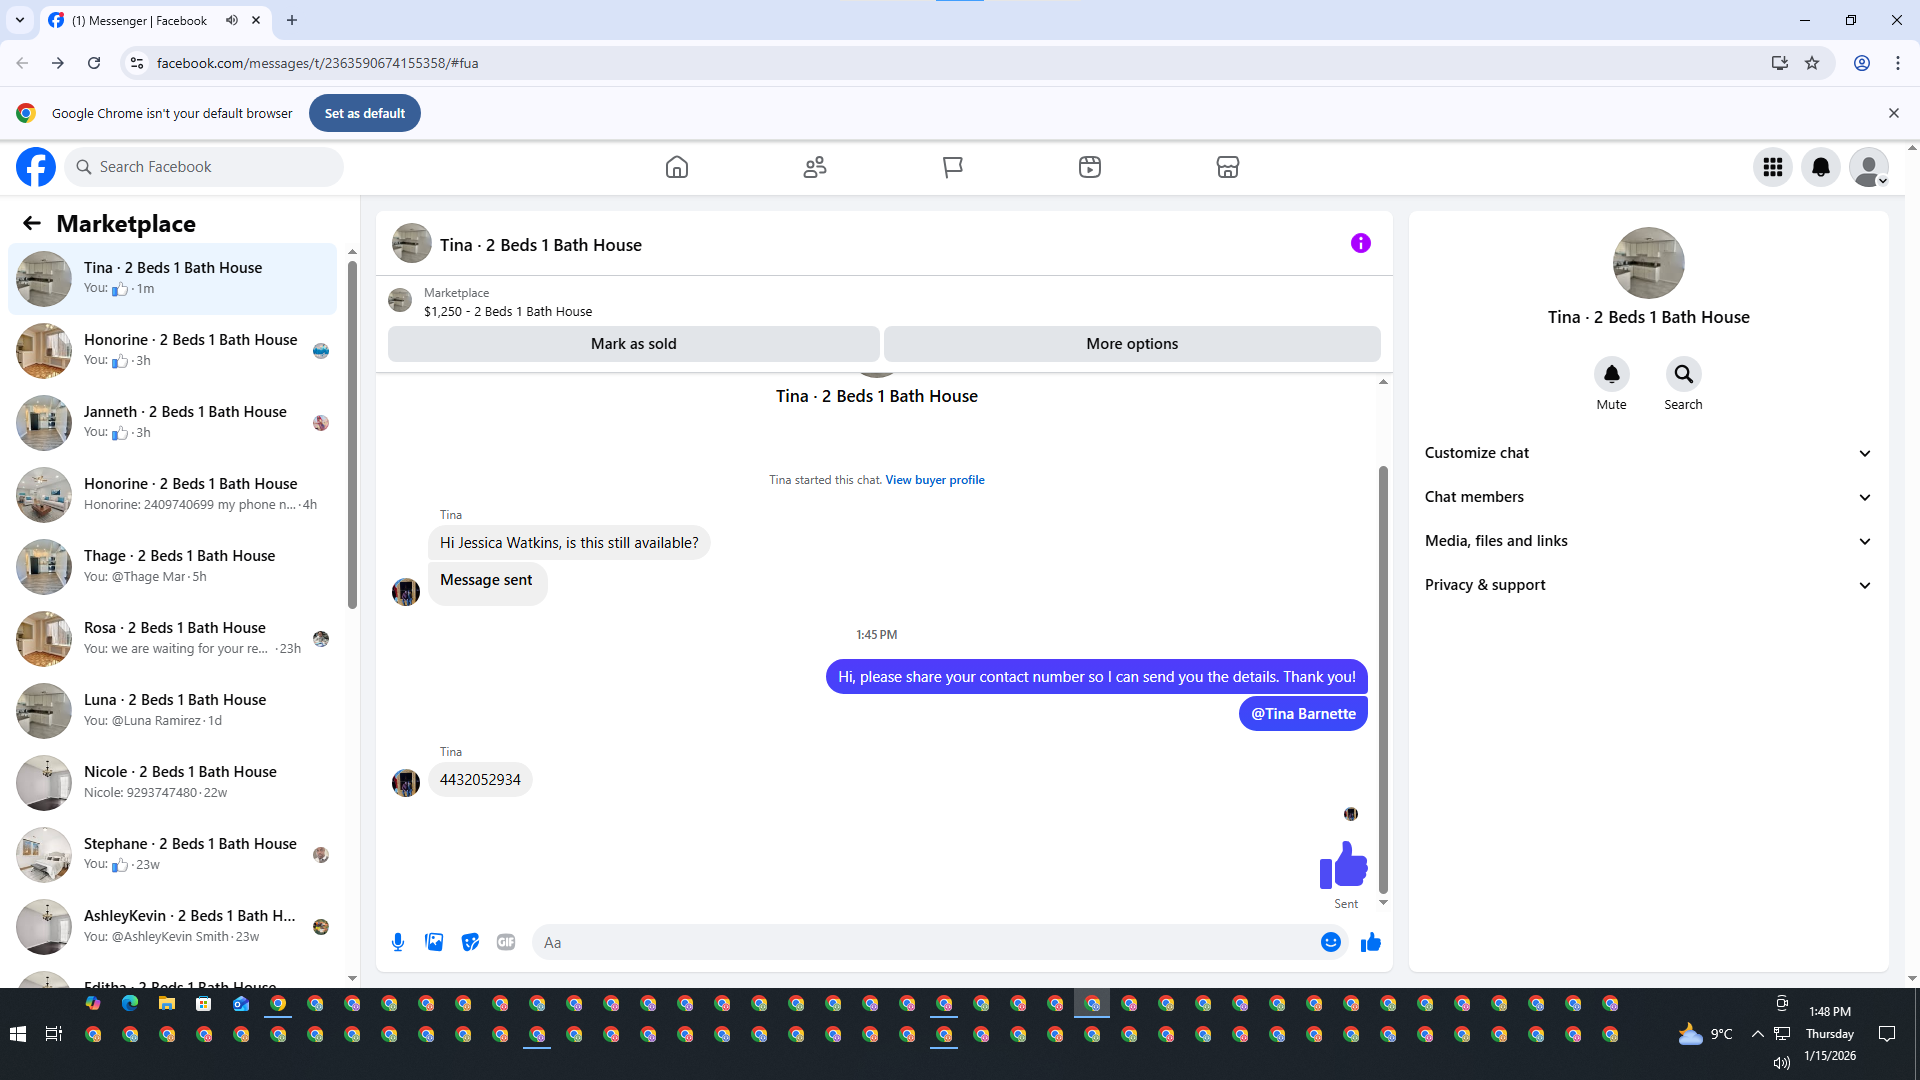Click the Search conversation magnifier icon
This screenshot has height=1080, width=1920.
[1683, 374]
